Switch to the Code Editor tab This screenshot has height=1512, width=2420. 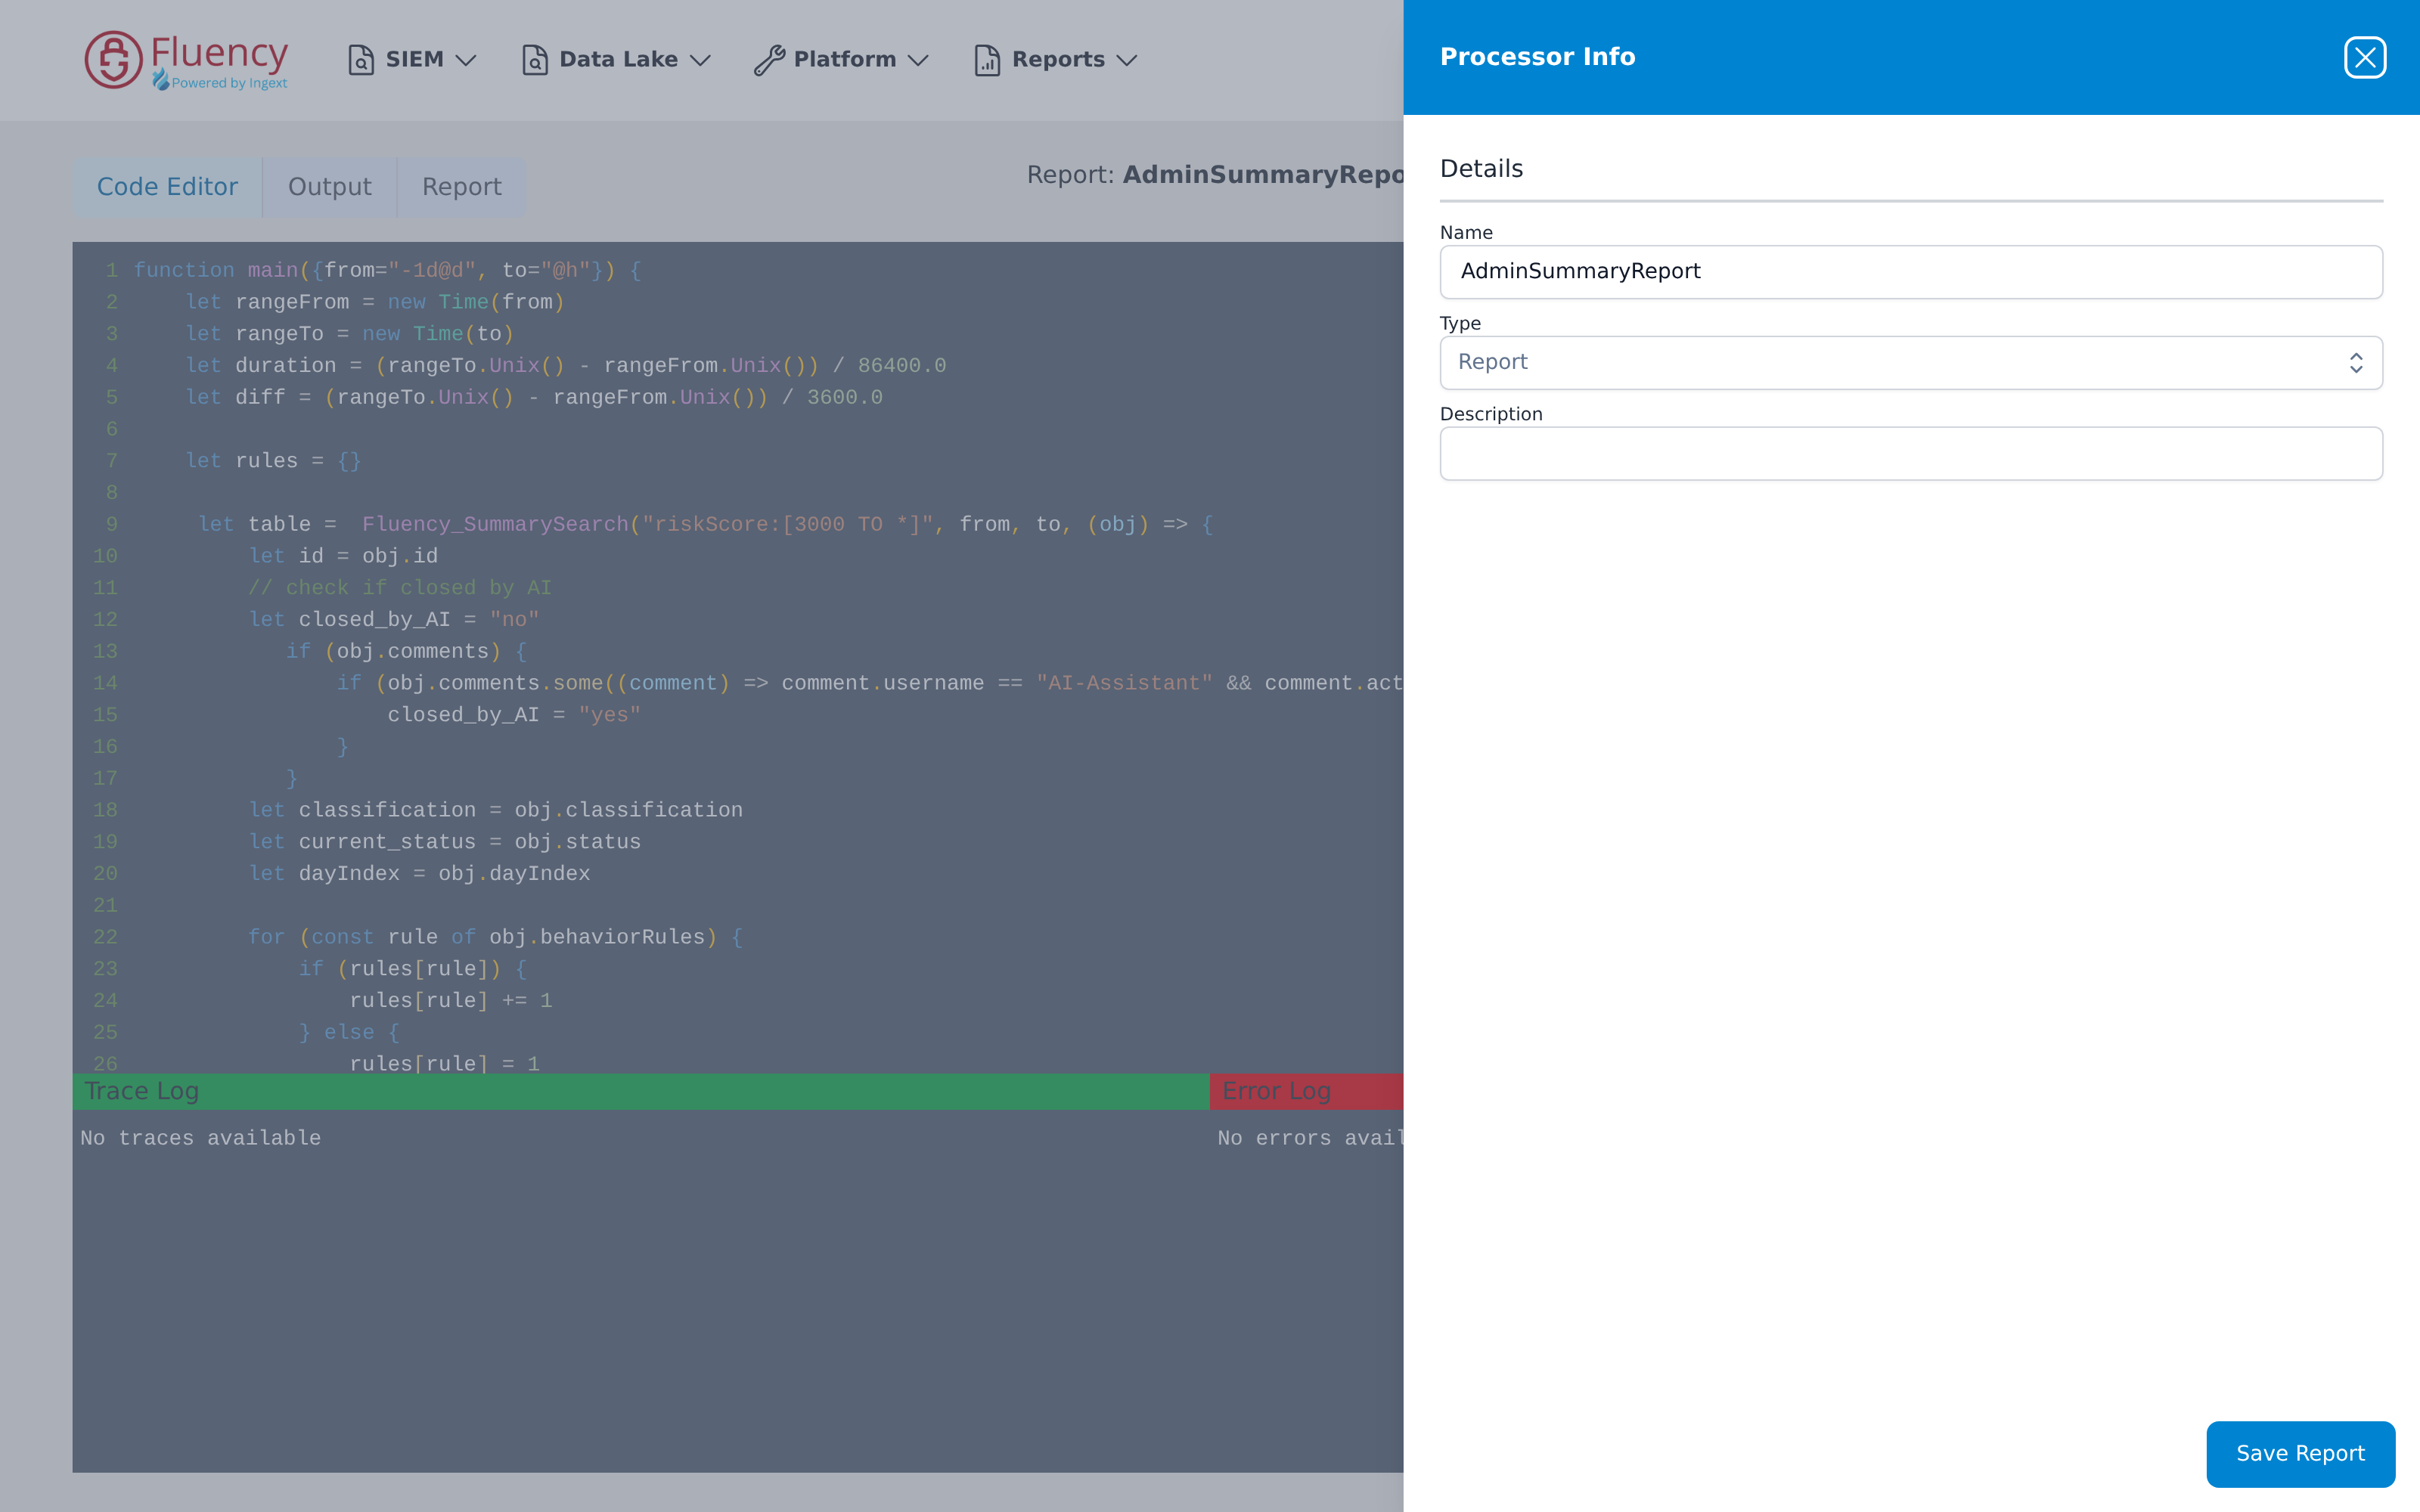coord(167,187)
